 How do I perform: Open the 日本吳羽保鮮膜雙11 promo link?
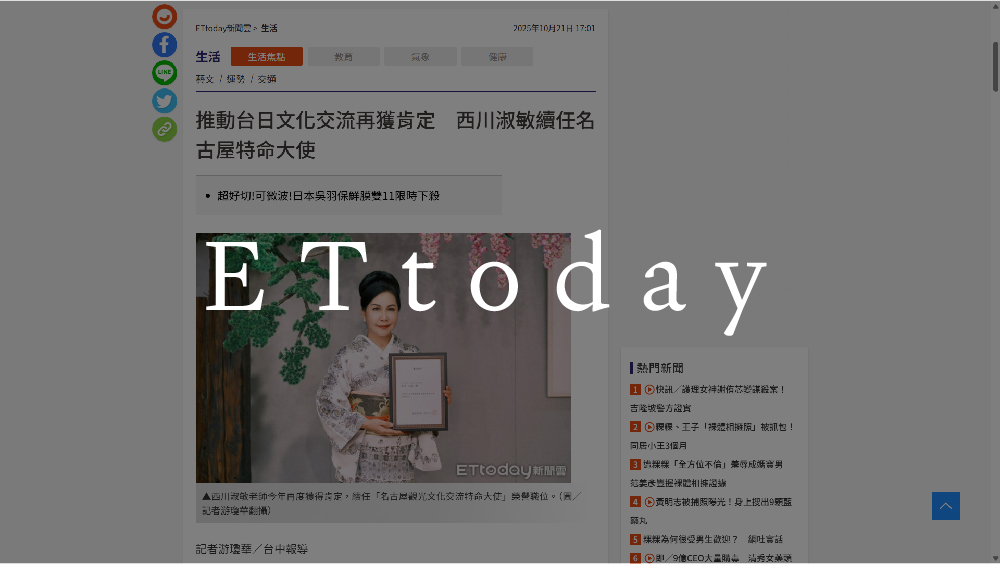pos(328,196)
